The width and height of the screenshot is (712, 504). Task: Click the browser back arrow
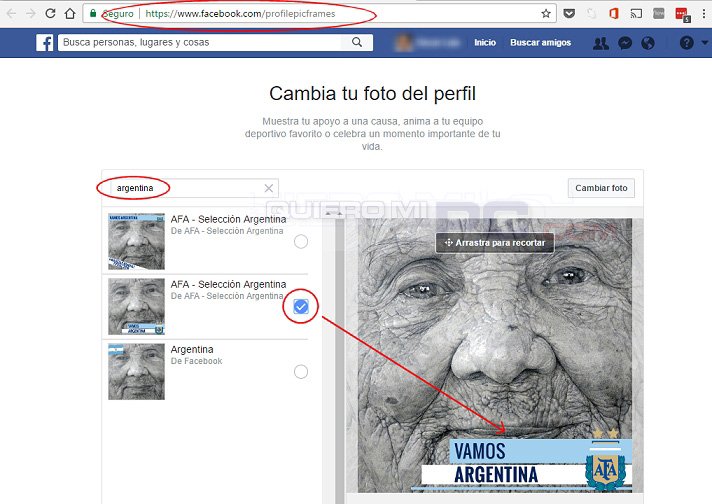(x=11, y=14)
